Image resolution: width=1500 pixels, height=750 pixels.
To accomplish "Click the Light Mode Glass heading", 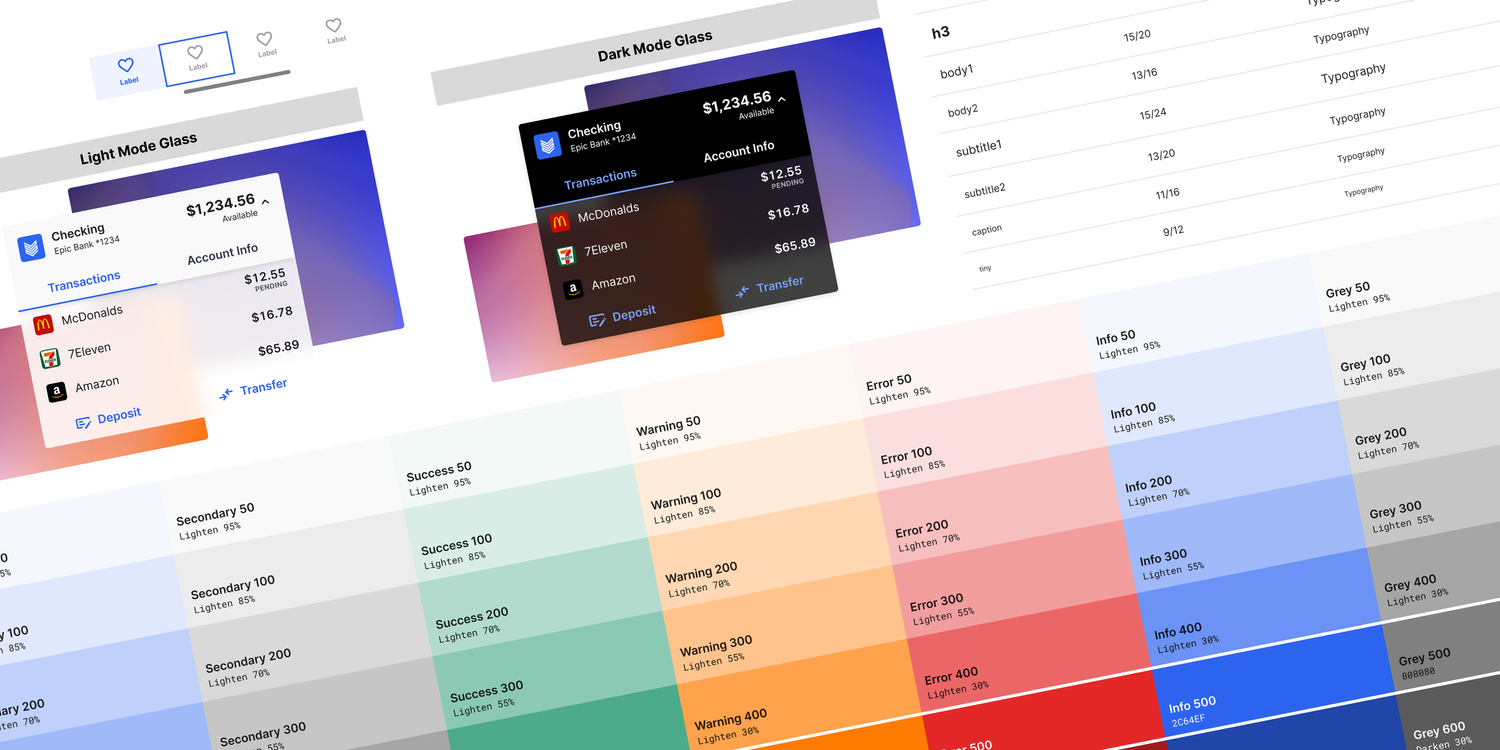I will [139, 150].
